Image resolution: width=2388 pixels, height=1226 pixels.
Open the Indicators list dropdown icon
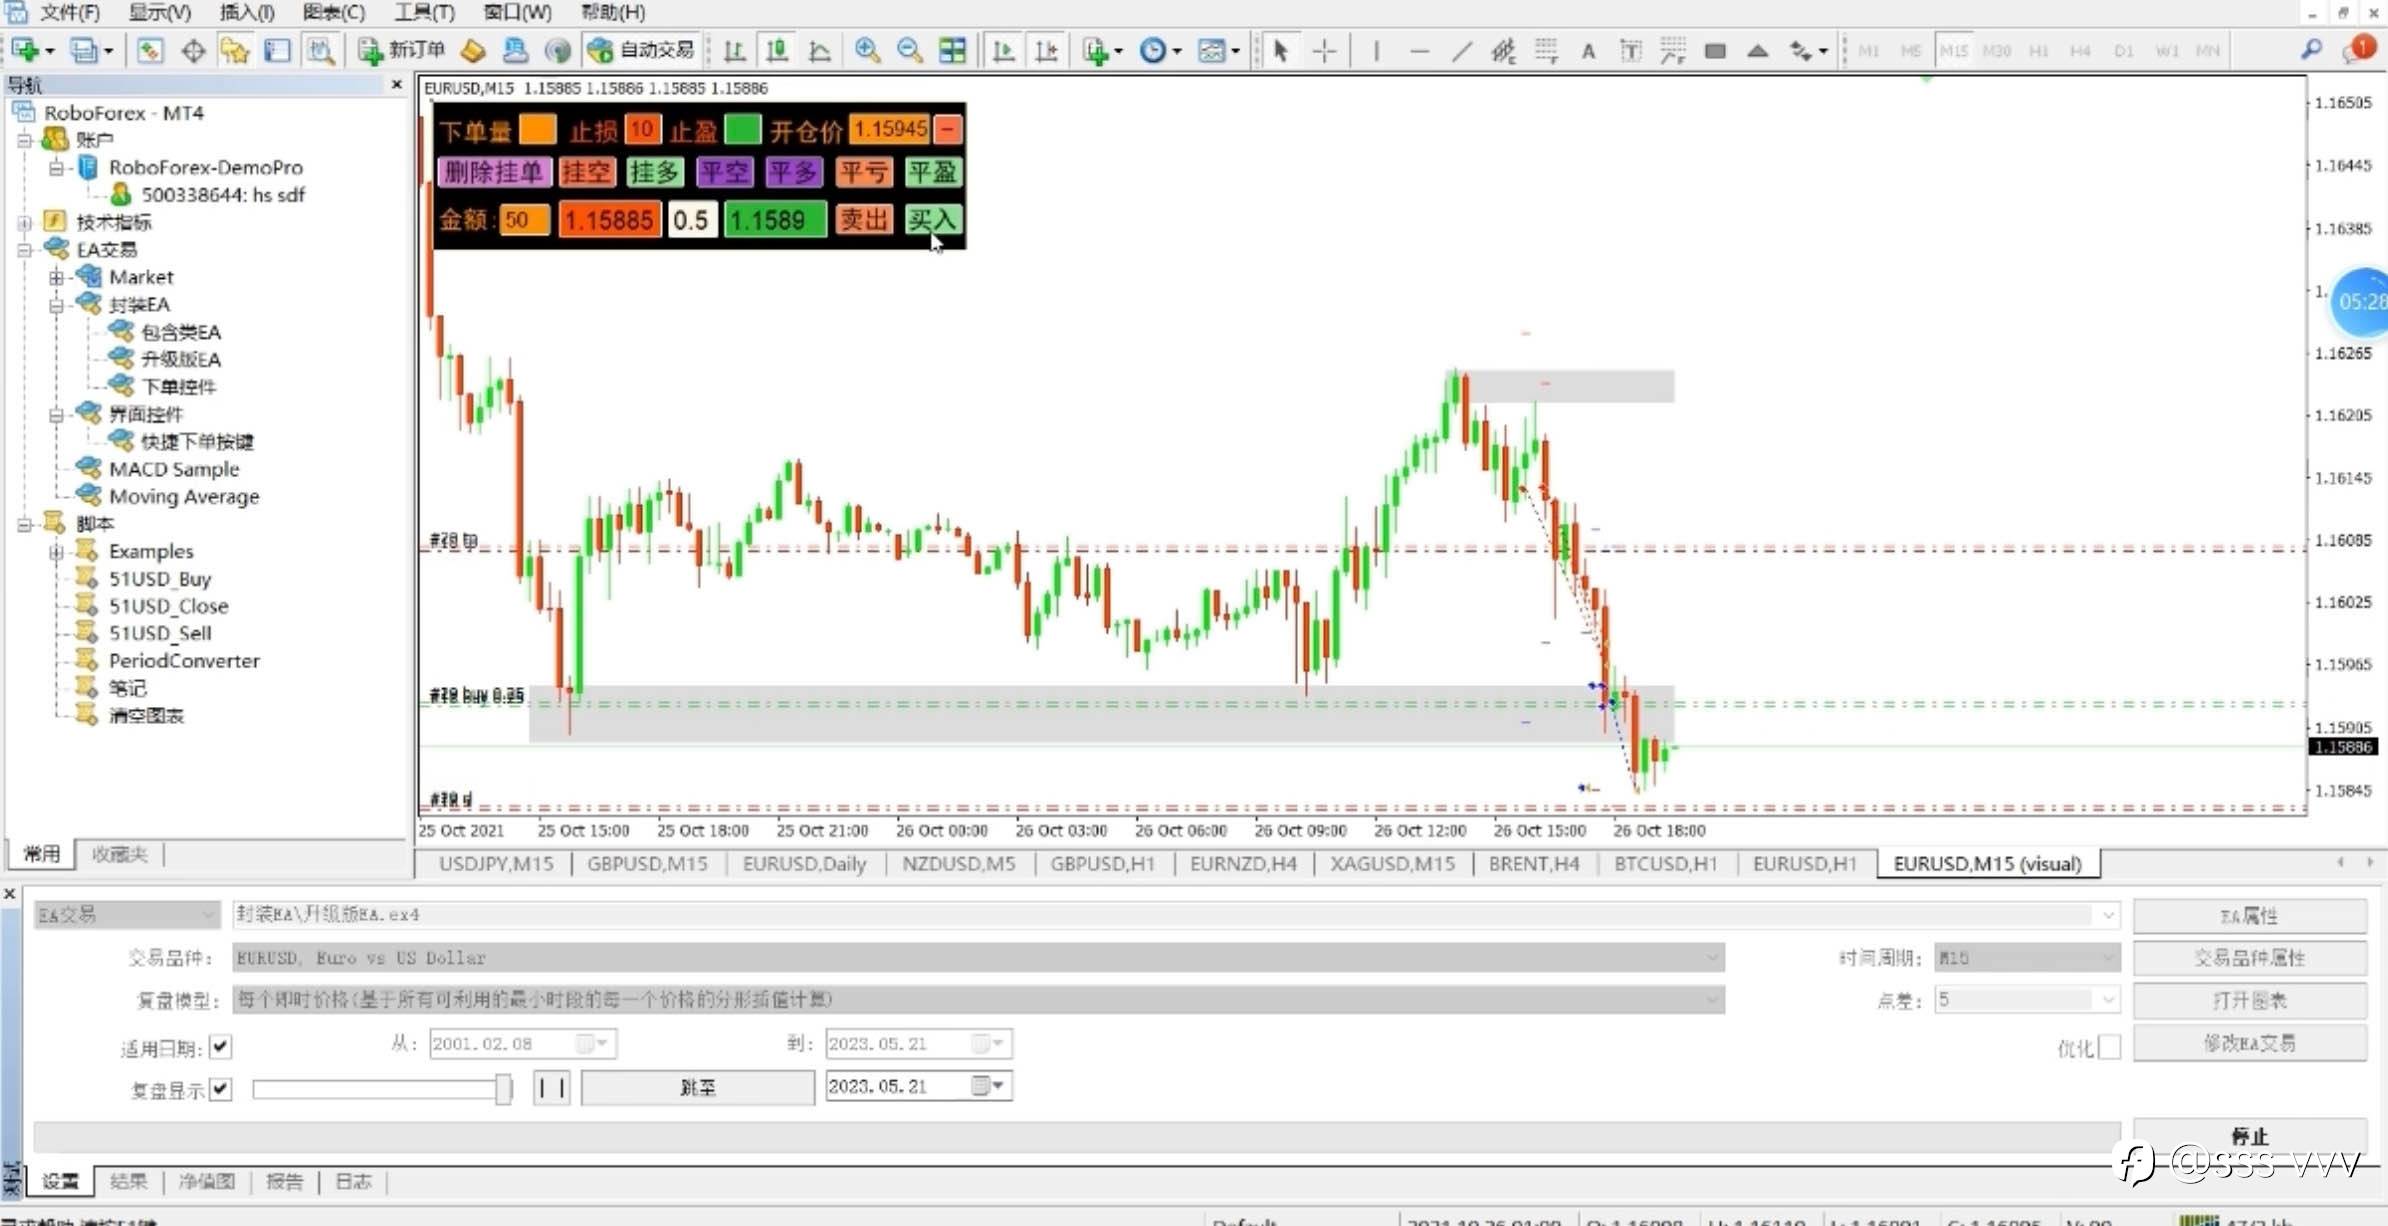coord(1102,50)
